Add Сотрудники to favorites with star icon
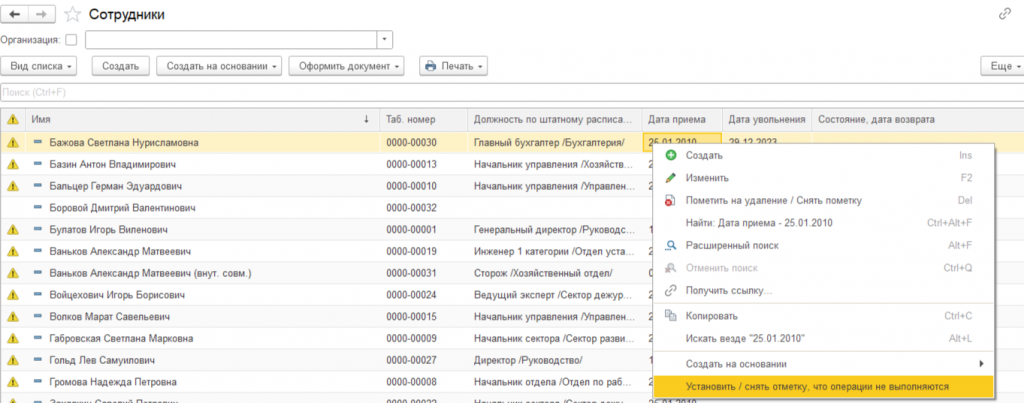The image size is (1024, 403). [73, 14]
